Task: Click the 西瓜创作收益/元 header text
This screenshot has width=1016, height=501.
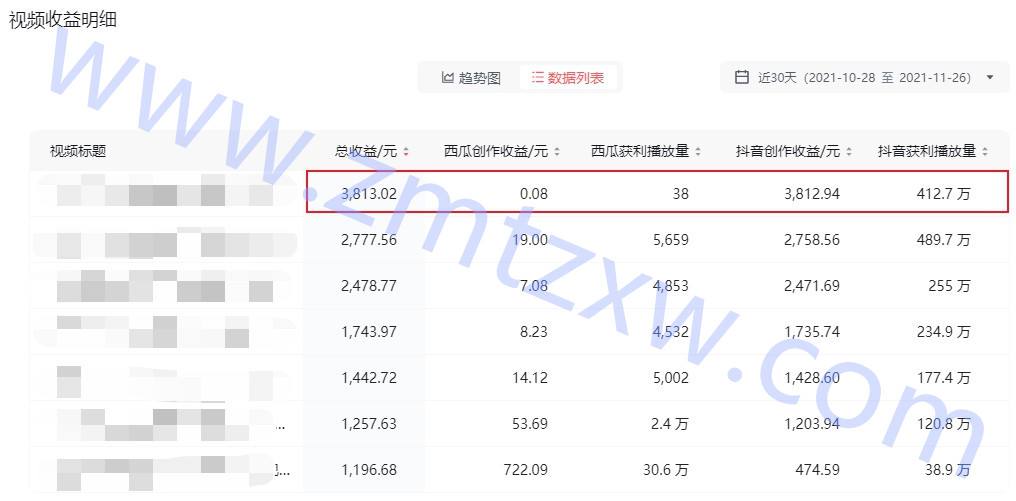Action: (x=496, y=152)
